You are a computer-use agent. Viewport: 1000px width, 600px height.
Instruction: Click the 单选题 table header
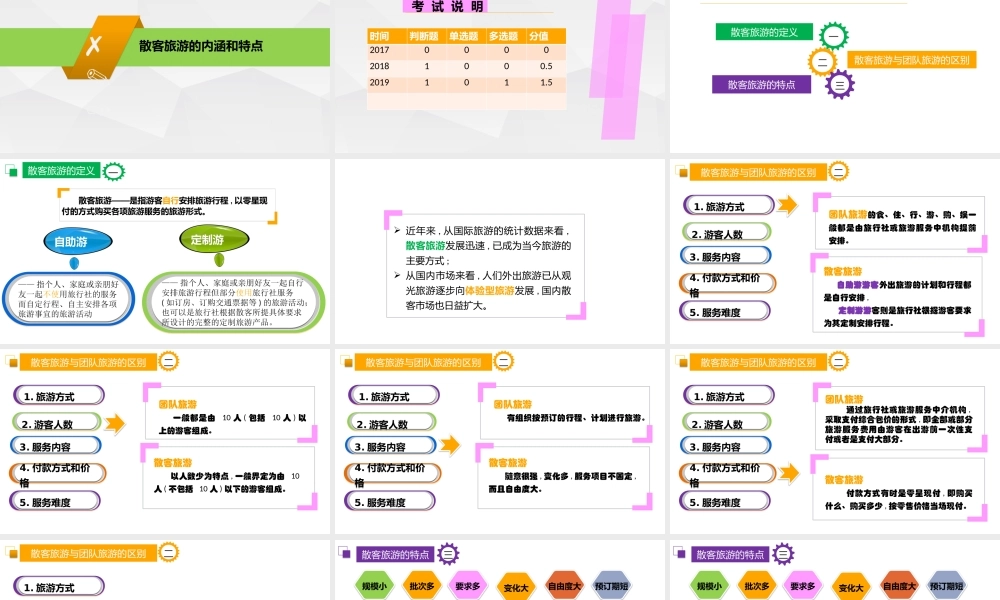coord(466,36)
